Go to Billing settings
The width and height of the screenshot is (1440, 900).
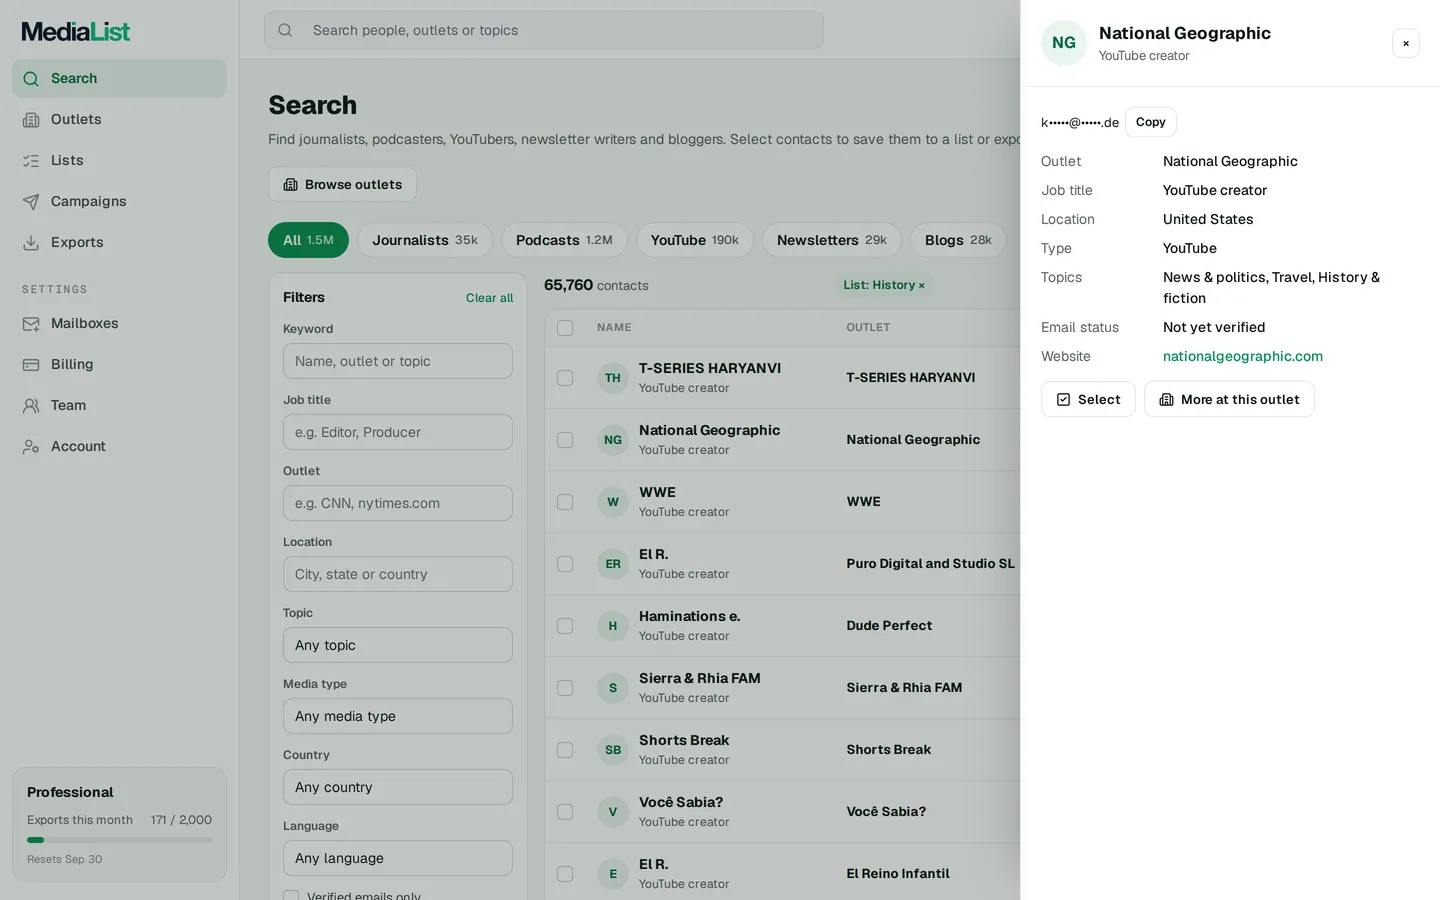point(119,364)
